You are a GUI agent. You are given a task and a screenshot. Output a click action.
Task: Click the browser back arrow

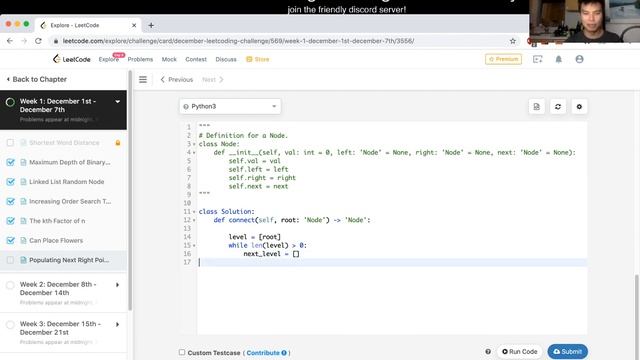tap(10, 41)
